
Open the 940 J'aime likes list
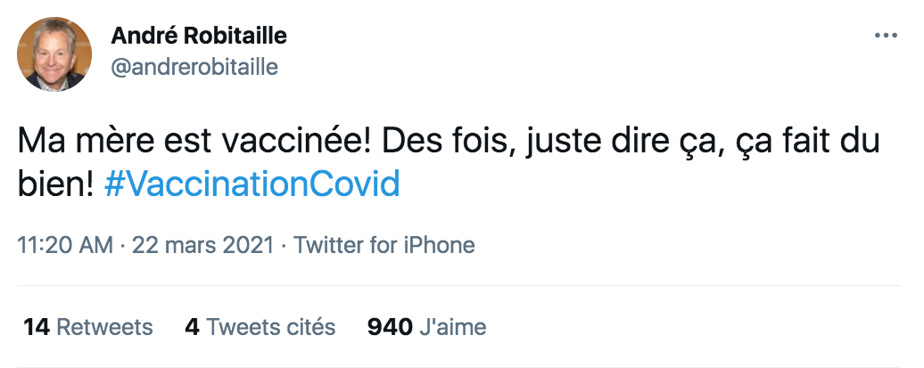(427, 327)
